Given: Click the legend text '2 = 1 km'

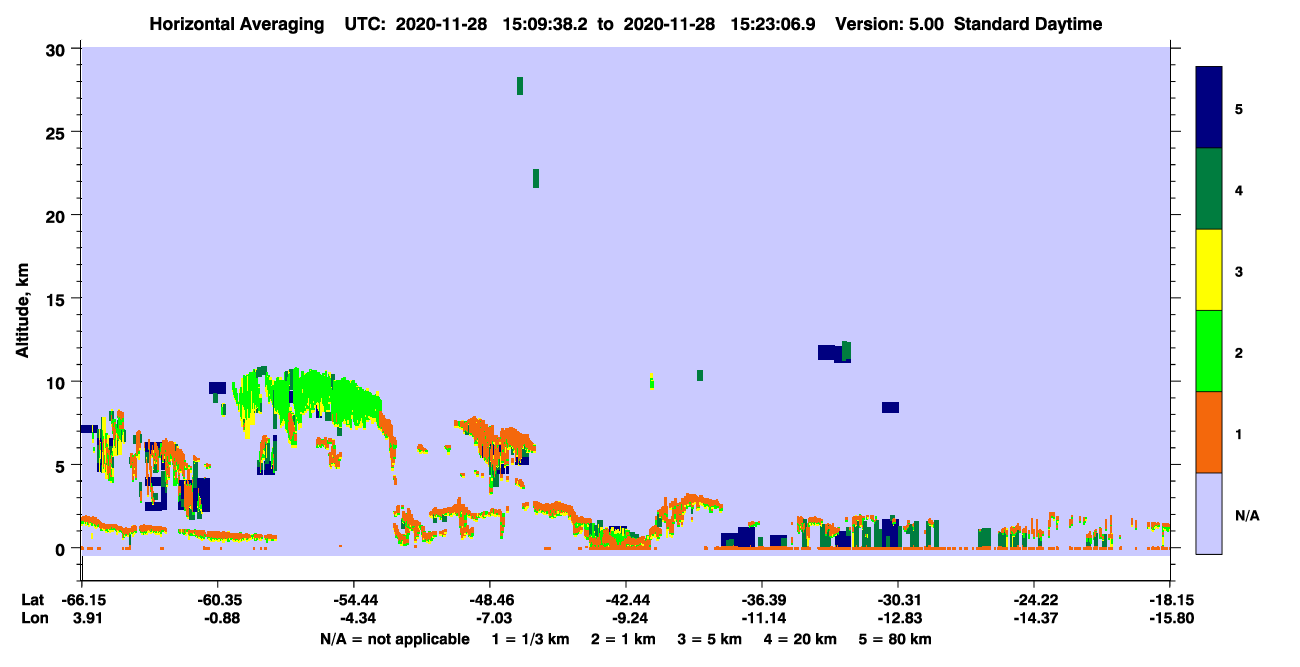Looking at the screenshot, I should click(623, 639).
